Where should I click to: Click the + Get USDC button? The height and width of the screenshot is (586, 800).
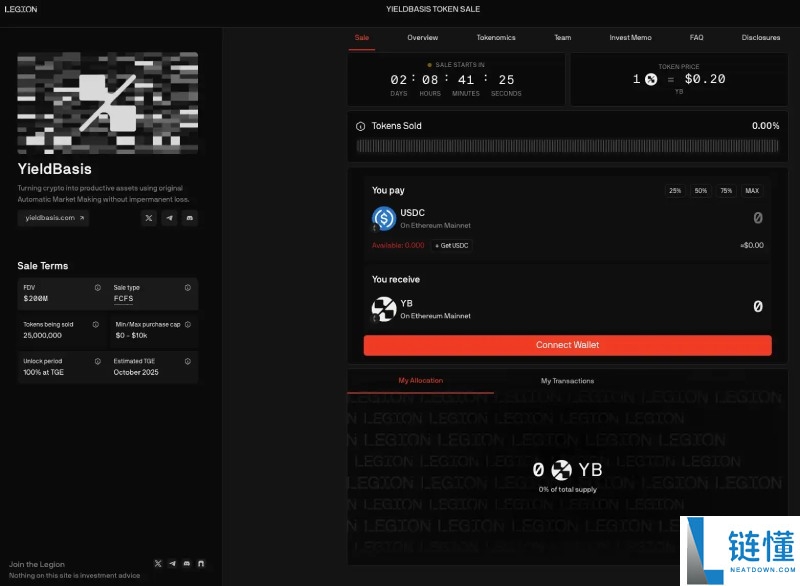[x=452, y=246]
